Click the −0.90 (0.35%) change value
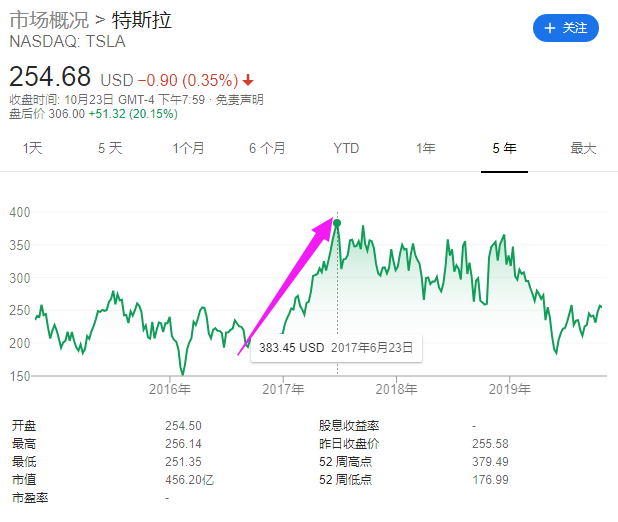 click(188, 80)
